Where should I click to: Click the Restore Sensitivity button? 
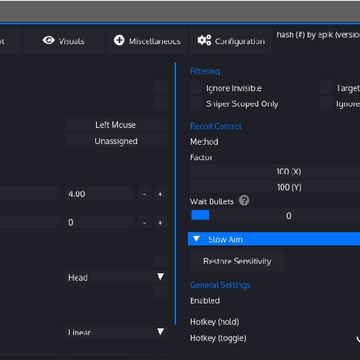(x=237, y=261)
